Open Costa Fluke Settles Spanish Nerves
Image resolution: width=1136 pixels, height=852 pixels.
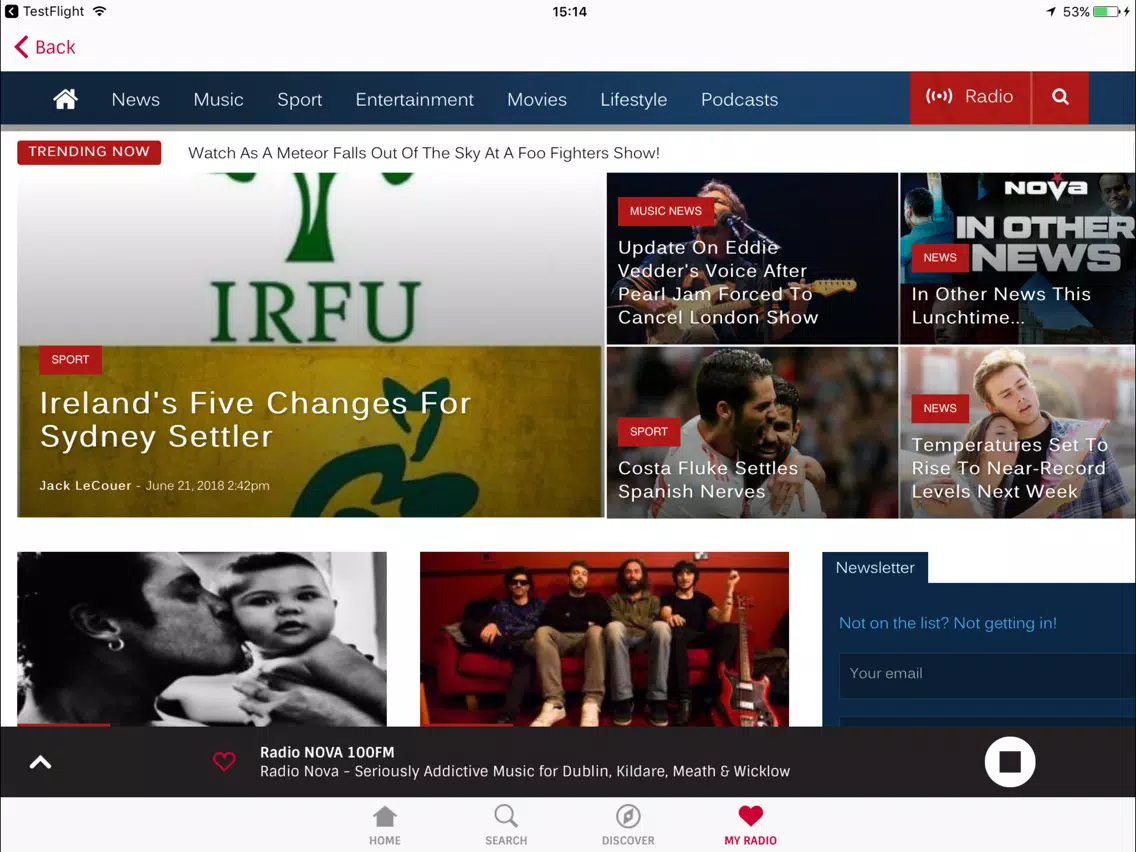click(x=708, y=480)
